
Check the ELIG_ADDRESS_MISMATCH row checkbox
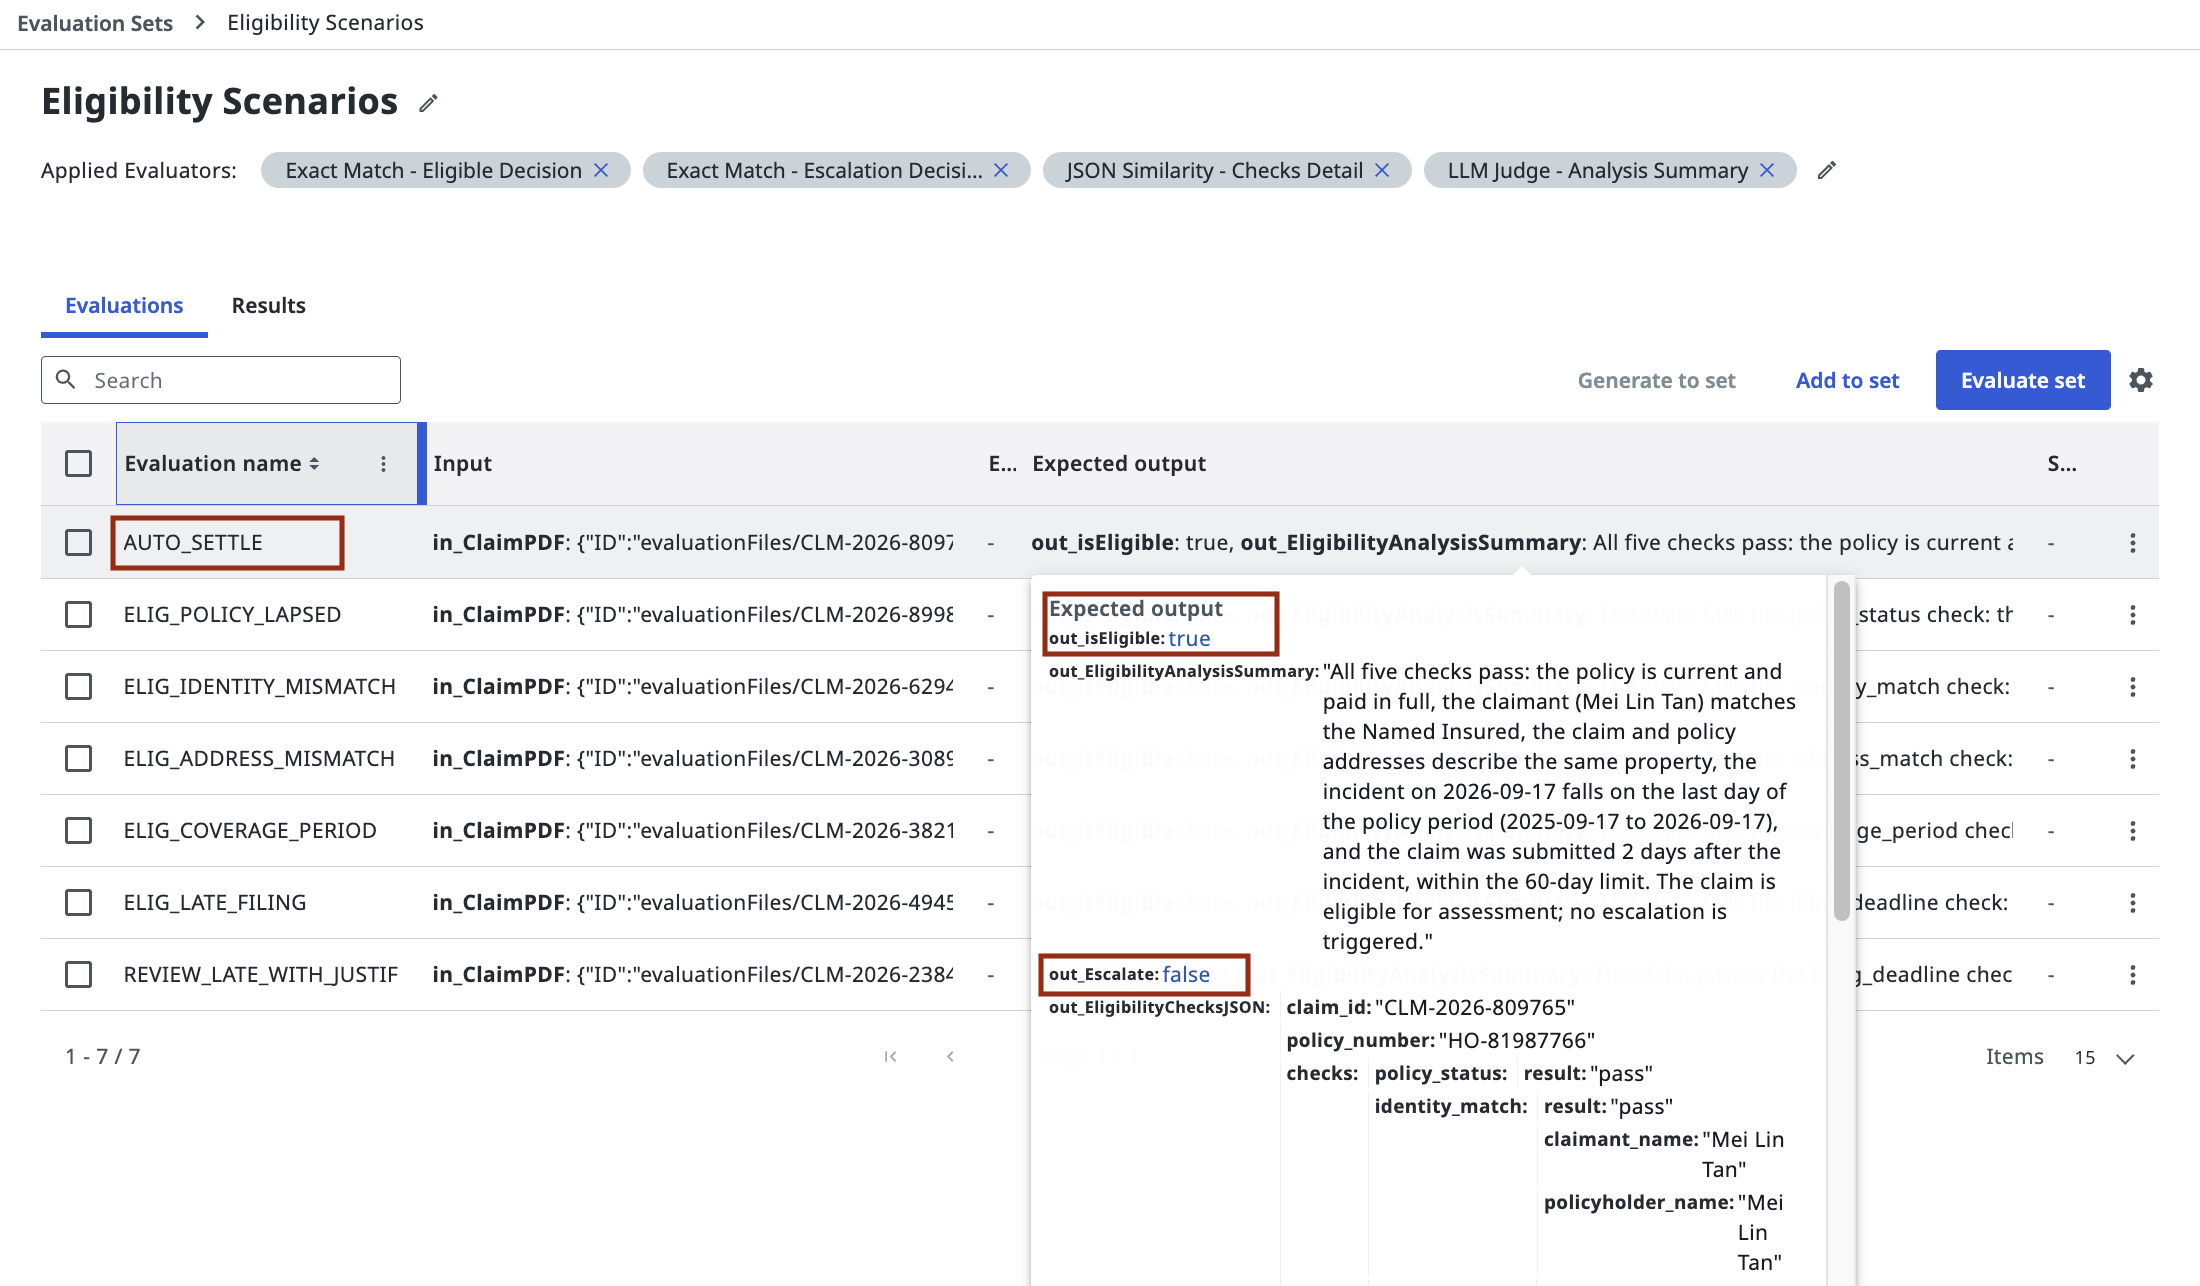pos(78,758)
